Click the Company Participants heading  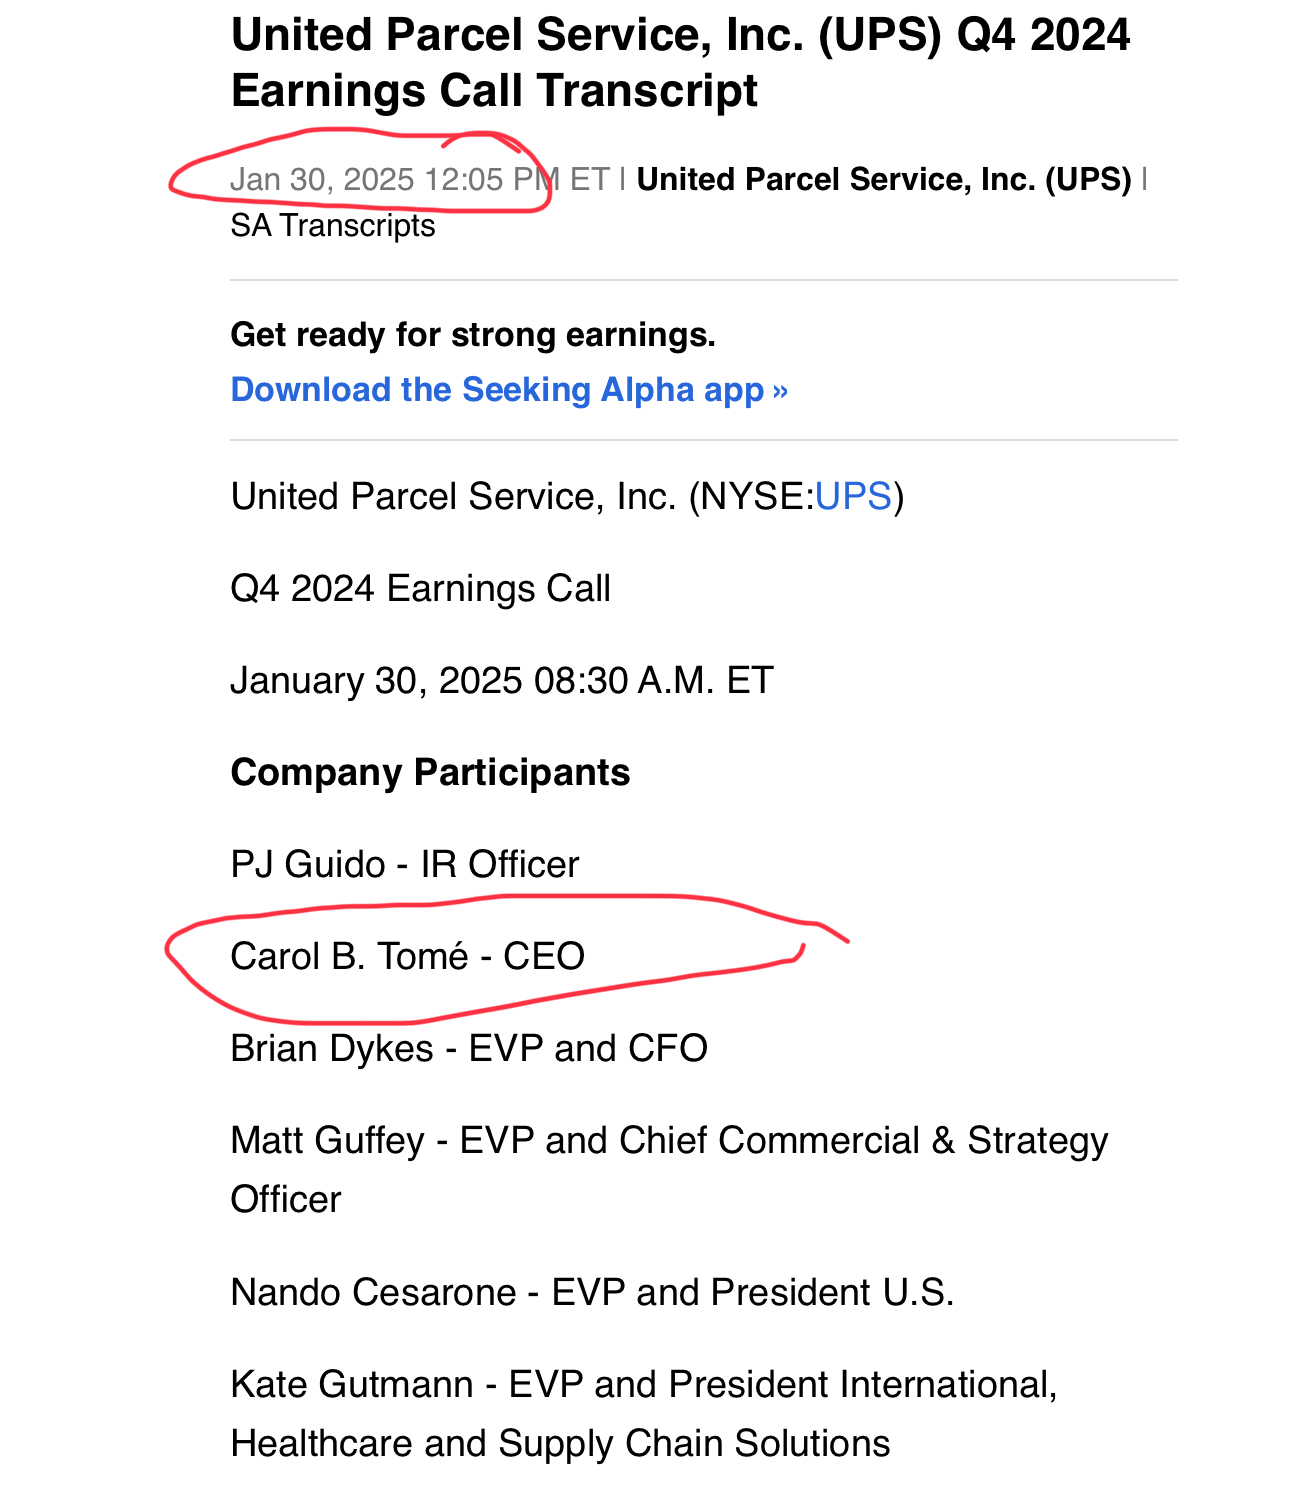point(430,772)
